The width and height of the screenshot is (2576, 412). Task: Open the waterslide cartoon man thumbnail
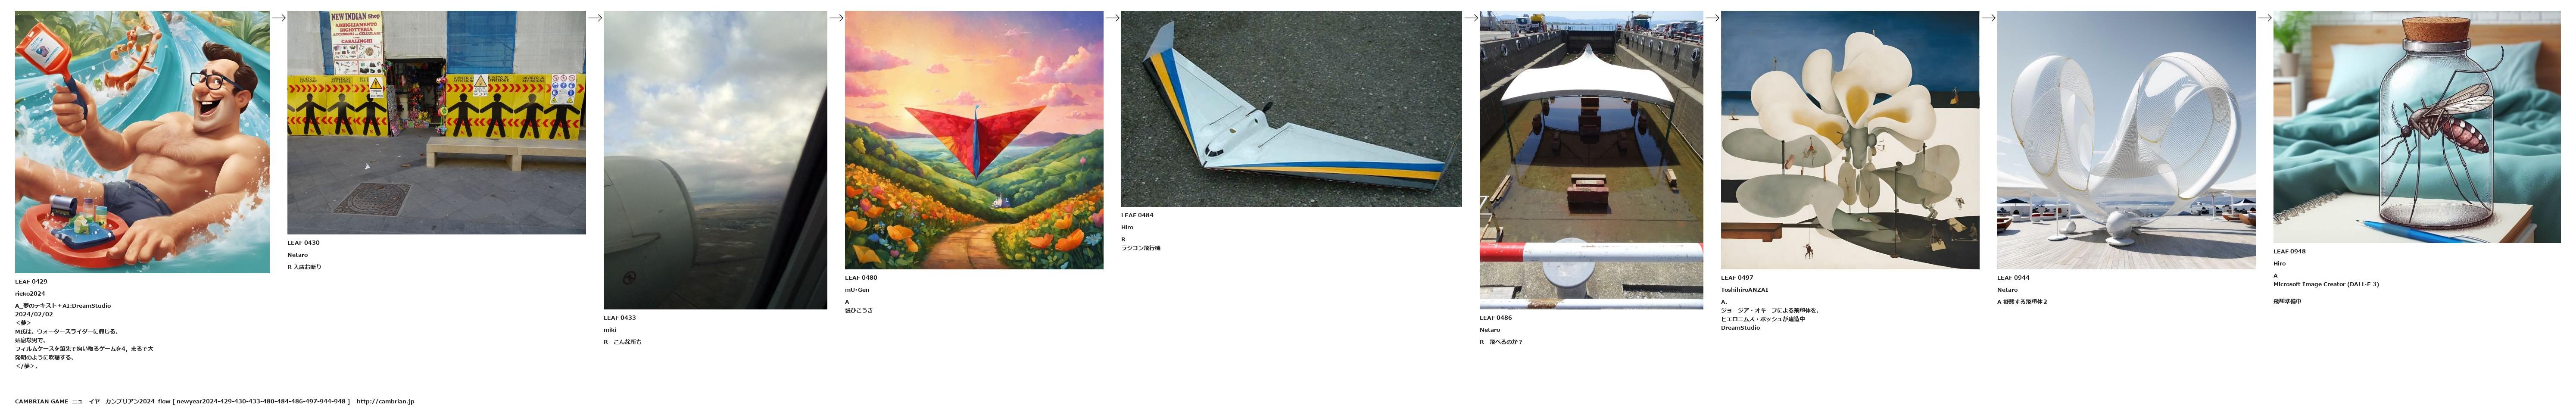(x=142, y=142)
